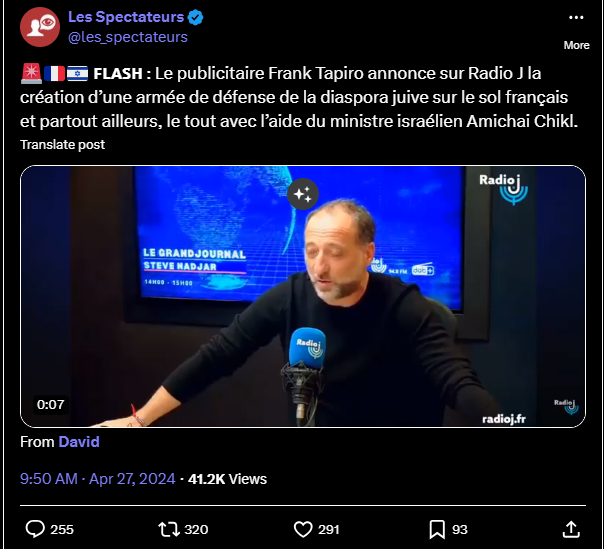Click the 320 repost count

196,529
